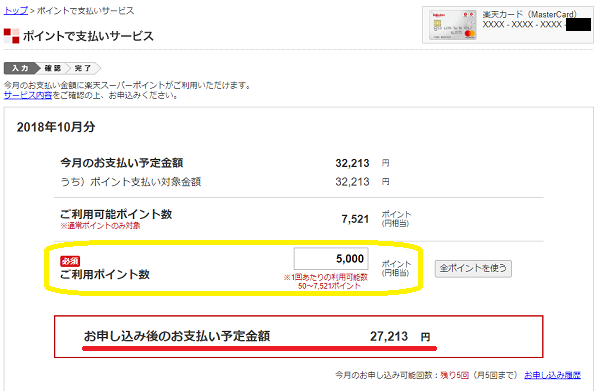The image size is (600, 391).
Task: Click the XXXX - XXXX - XXXX card number
Action: tap(522, 25)
